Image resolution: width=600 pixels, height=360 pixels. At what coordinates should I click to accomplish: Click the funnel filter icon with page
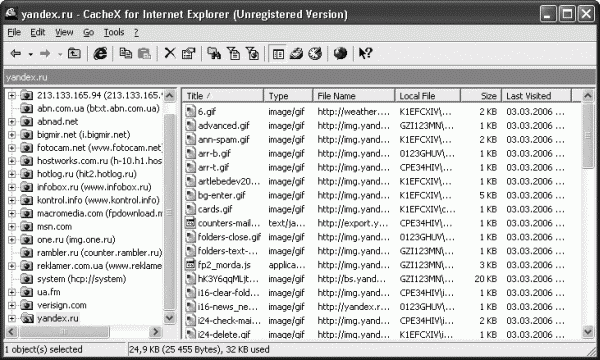[233, 53]
